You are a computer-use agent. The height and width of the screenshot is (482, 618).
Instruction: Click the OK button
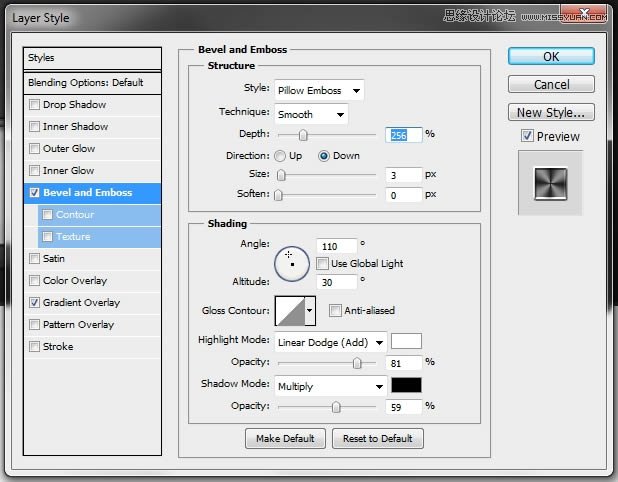pyautogui.click(x=551, y=56)
